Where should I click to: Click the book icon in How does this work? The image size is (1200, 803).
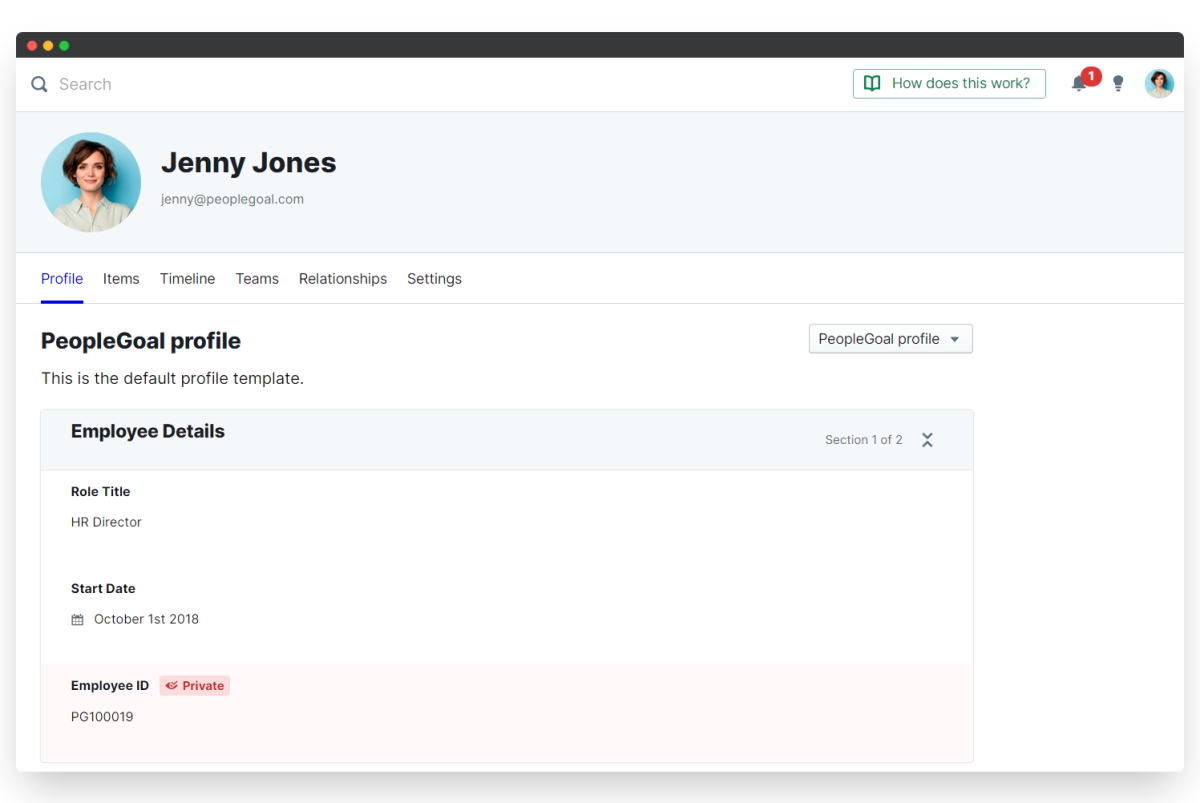point(872,84)
